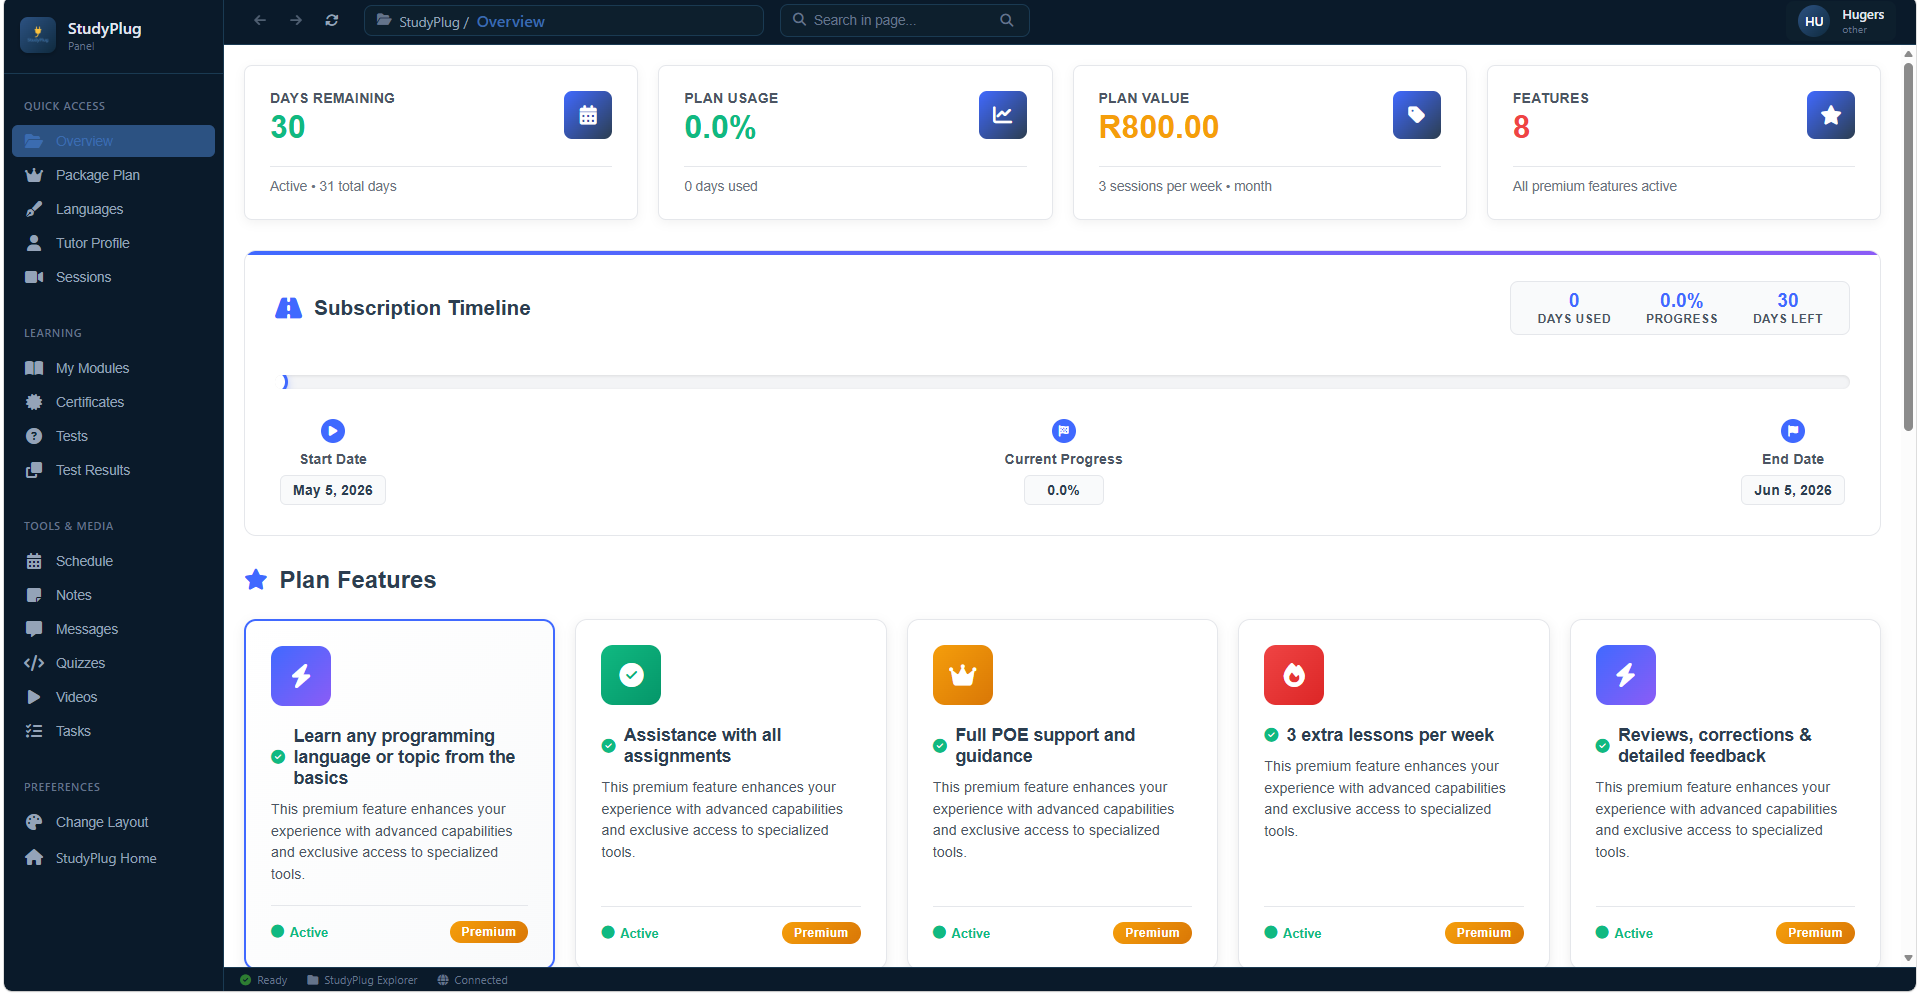Viewport: 1920px width, 995px height.
Task: Click the back navigation arrow
Action: [x=260, y=20]
